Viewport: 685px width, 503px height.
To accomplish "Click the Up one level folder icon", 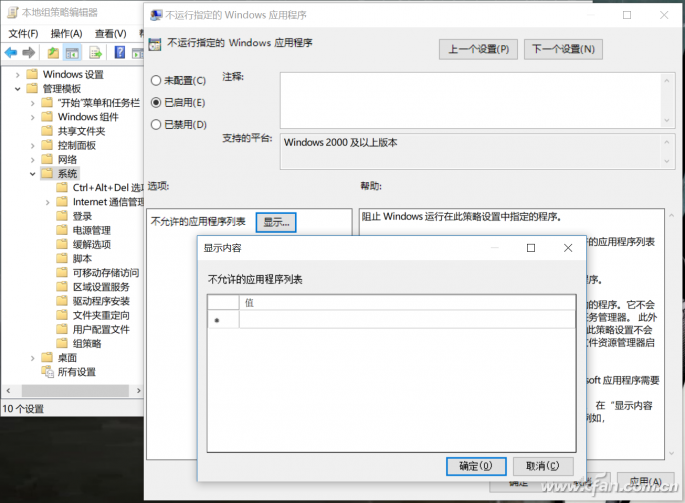I will [x=53, y=53].
